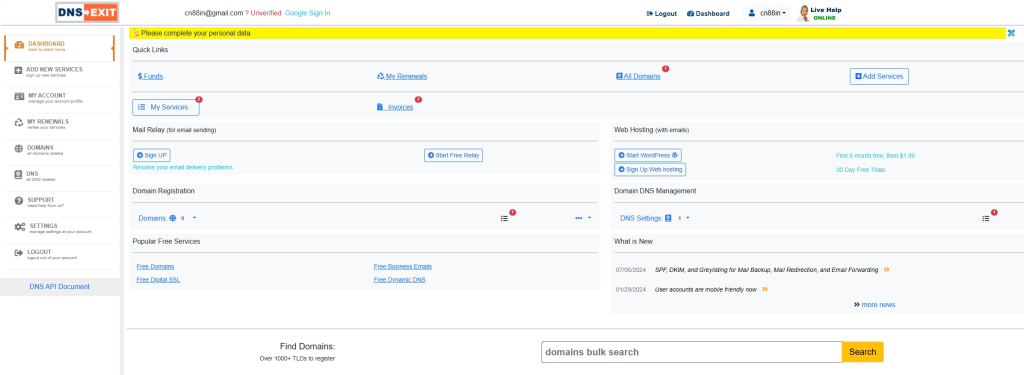Expand the Domains count dropdown arrow
Screen dimensions: 1024x375
click(x=195, y=218)
